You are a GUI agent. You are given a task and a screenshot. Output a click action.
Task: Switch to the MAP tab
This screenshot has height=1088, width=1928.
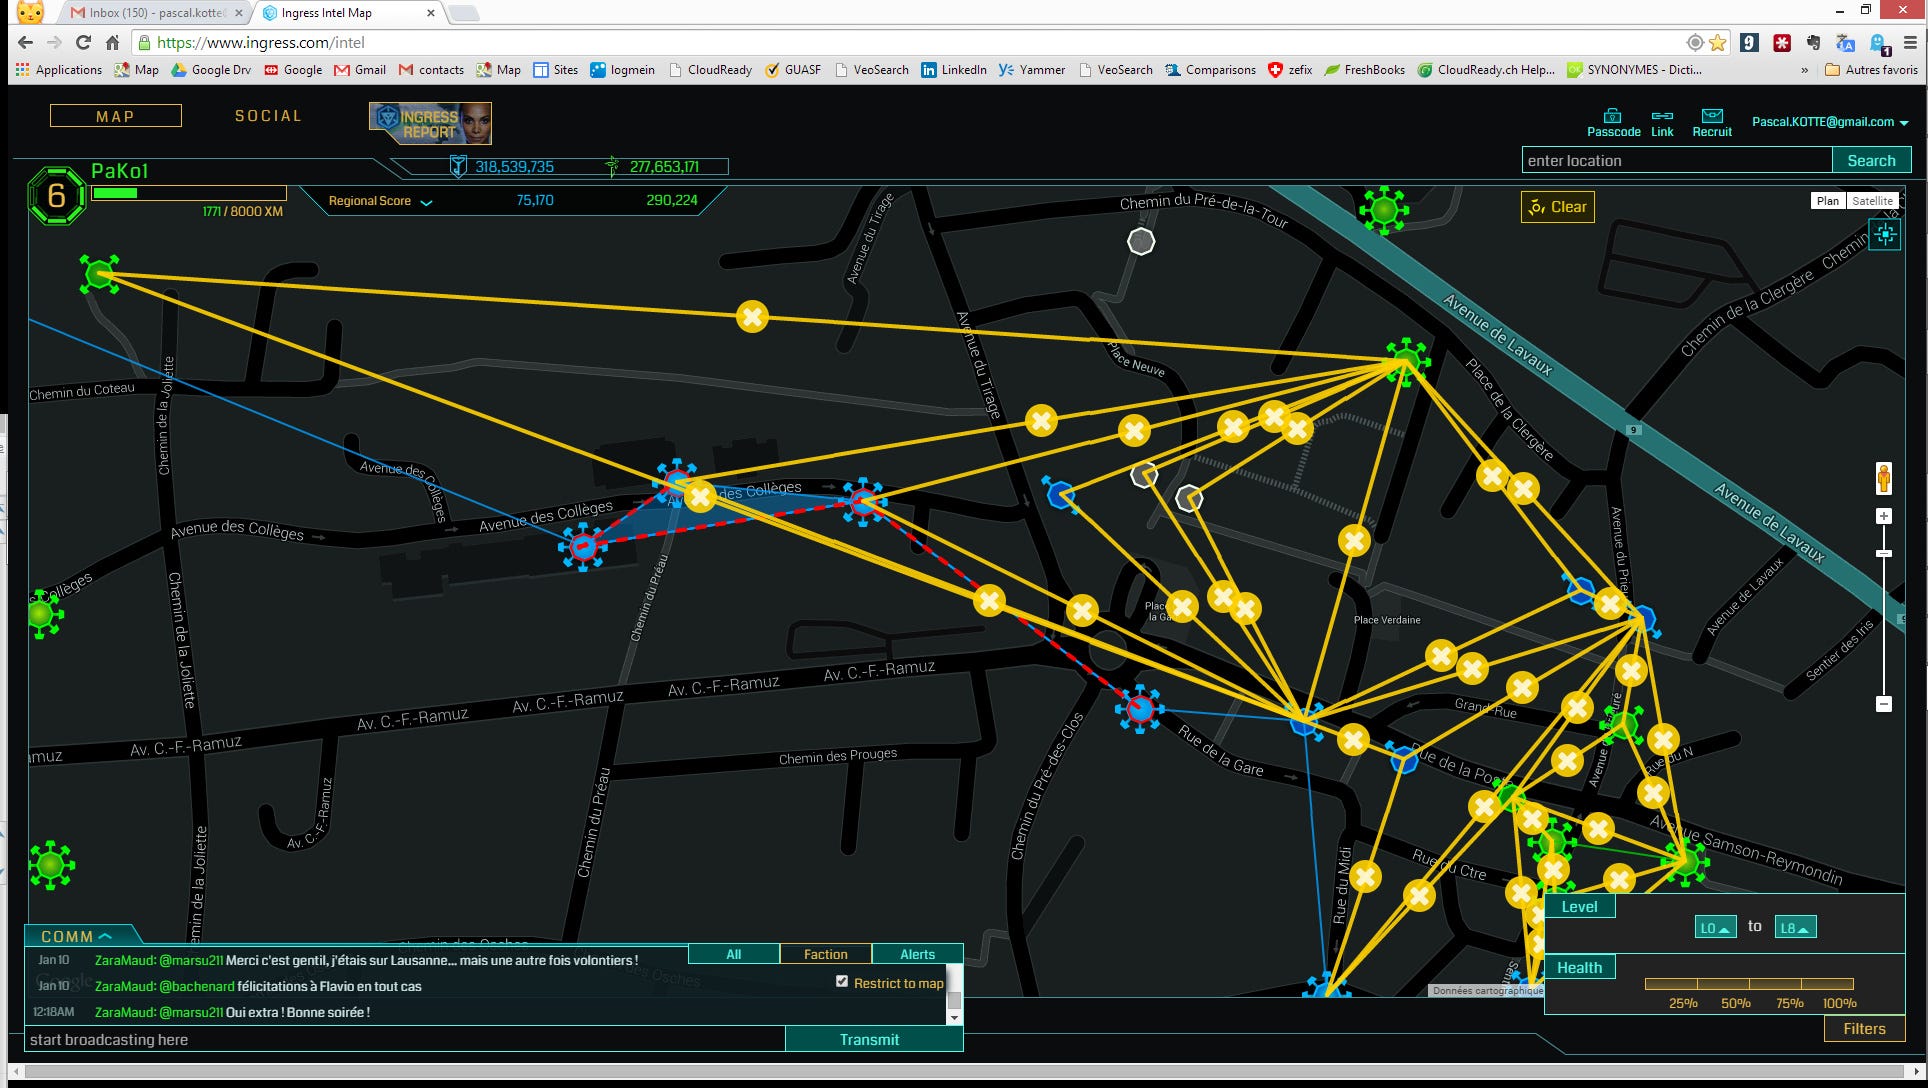click(x=116, y=116)
